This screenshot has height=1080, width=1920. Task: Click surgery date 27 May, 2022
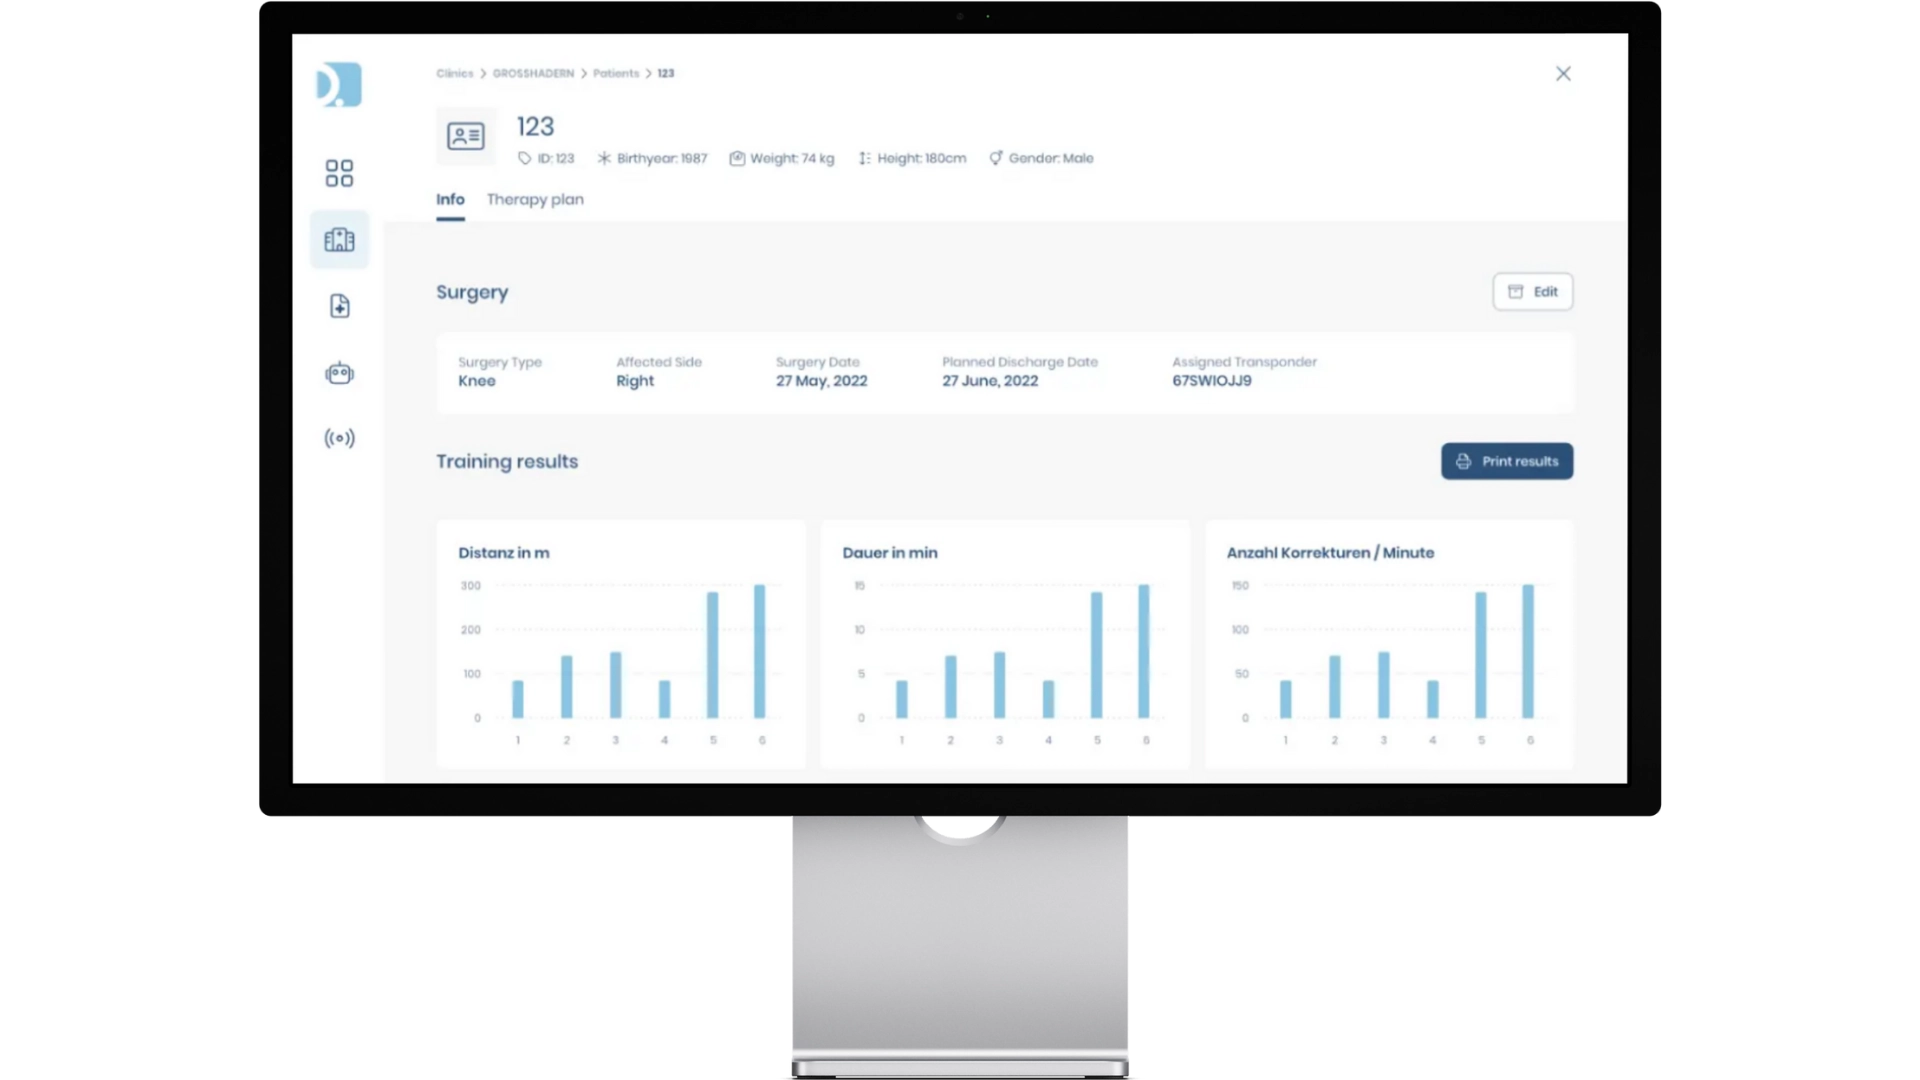(822, 381)
